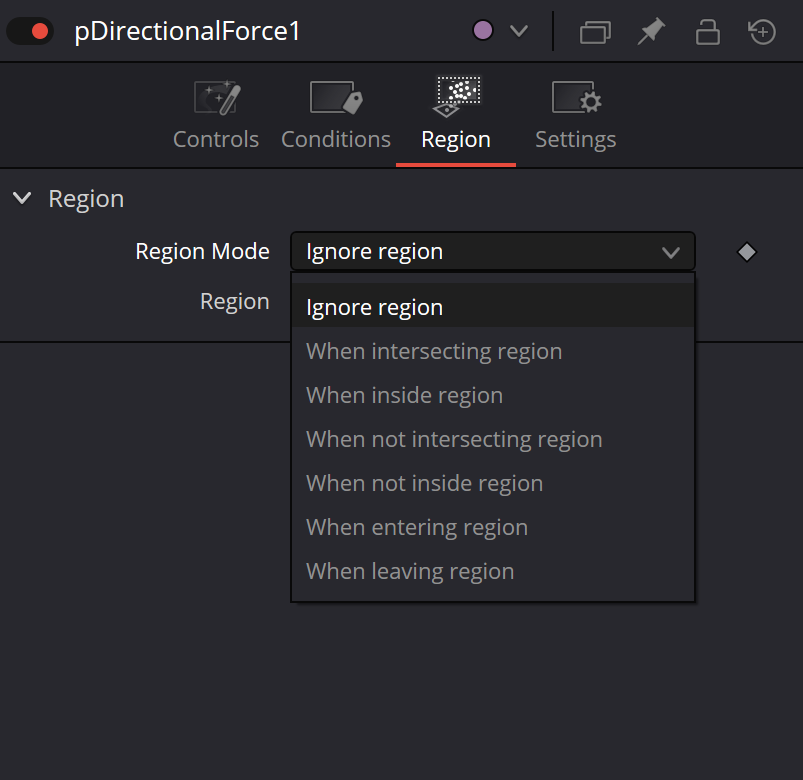
Task: Click the Region Mode dropdown box
Action: point(493,251)
